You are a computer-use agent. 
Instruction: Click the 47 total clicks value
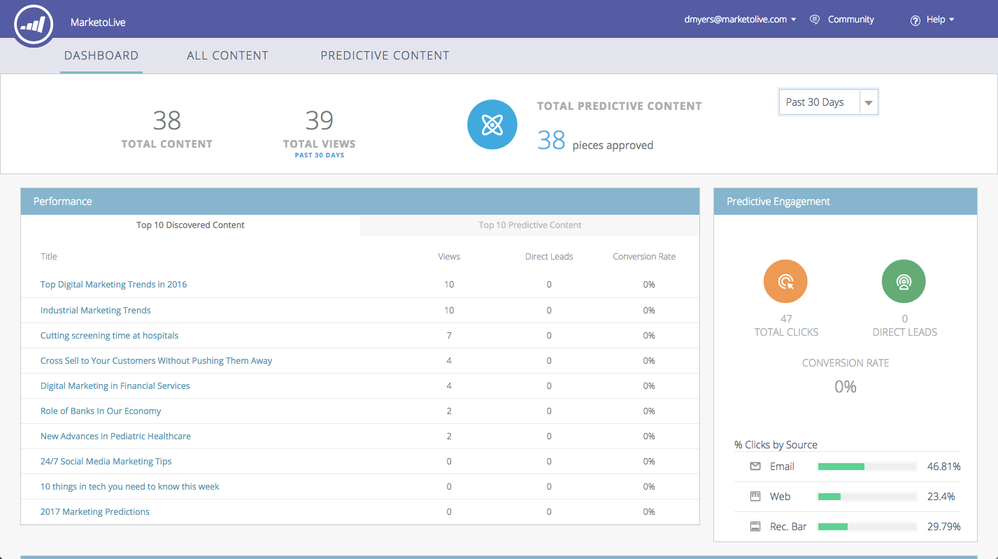786,318
